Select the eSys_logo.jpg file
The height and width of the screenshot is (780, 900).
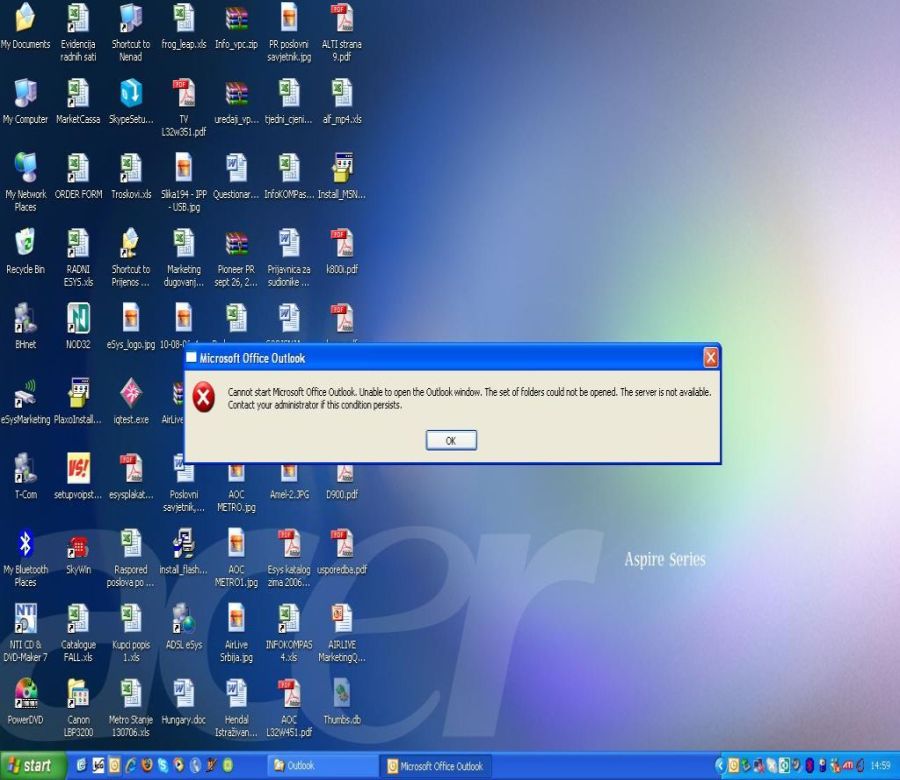click(131, 326)
